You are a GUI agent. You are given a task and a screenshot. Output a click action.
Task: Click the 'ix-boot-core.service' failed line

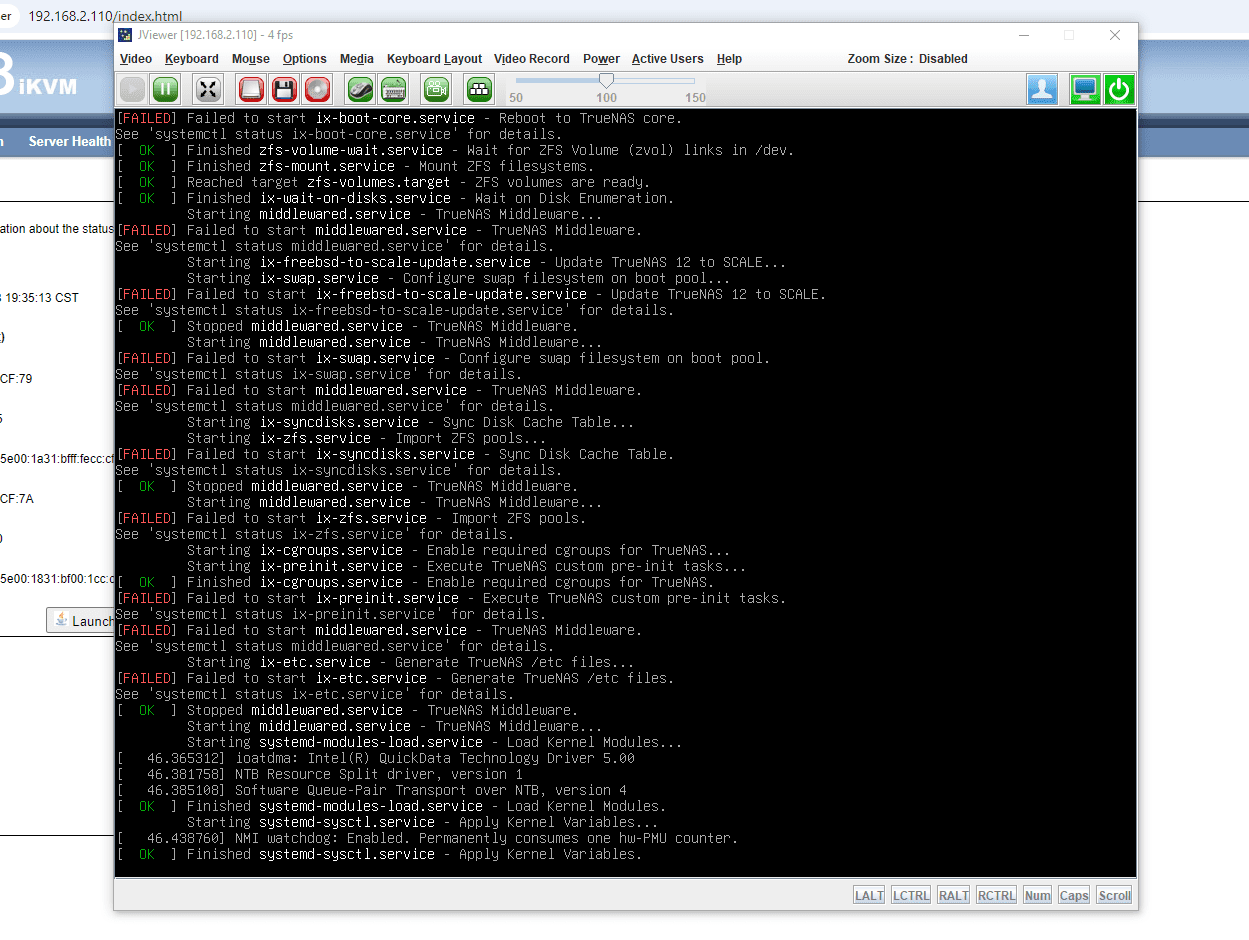click(398, 118)
